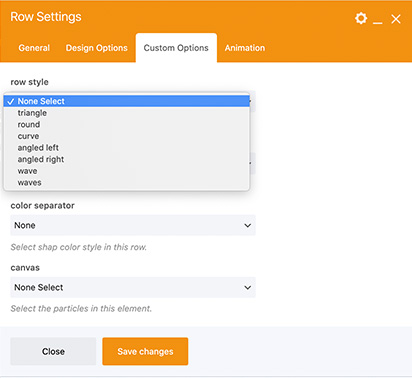Switch to the Design Options tab
Image resolution: width=412 pixels, height=378 pixels.
click(97, 48)
